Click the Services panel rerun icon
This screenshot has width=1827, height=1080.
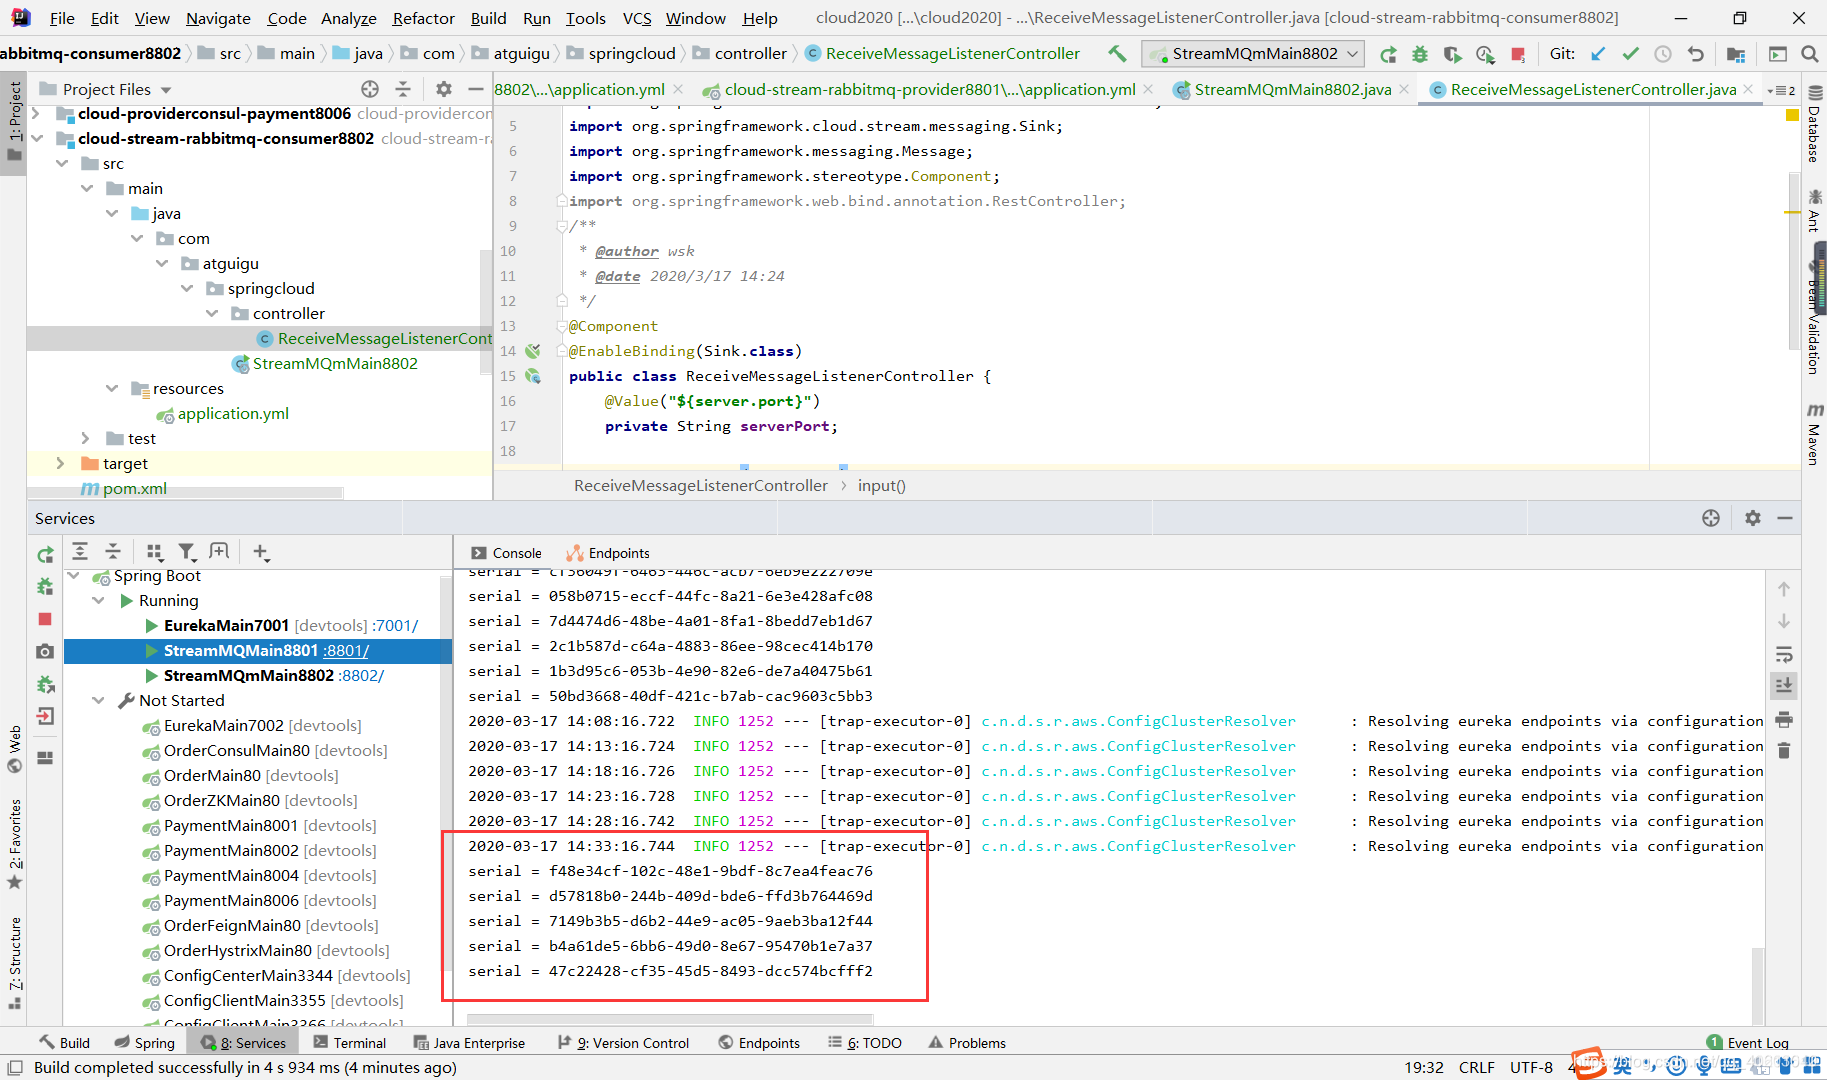point(45,555)
